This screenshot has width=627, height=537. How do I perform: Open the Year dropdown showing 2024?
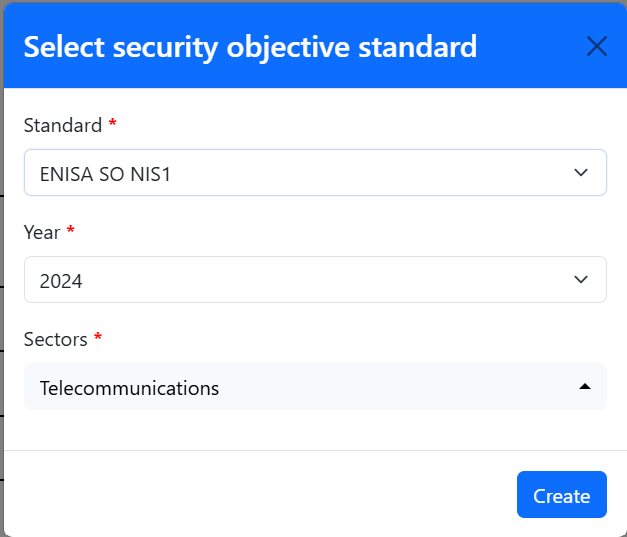click(315, 279)
